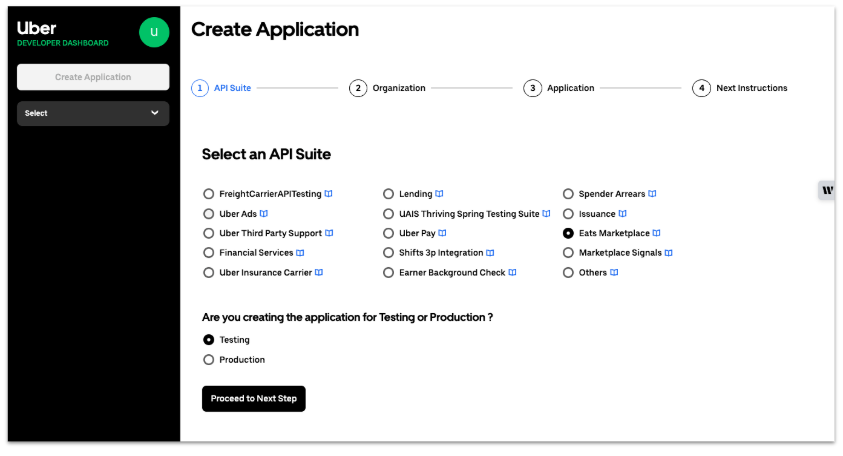Image resolution: width=843 pixels, height=456 pixels.
Task: Click Proceed to Next Step button
Action: tap(254, 398)
